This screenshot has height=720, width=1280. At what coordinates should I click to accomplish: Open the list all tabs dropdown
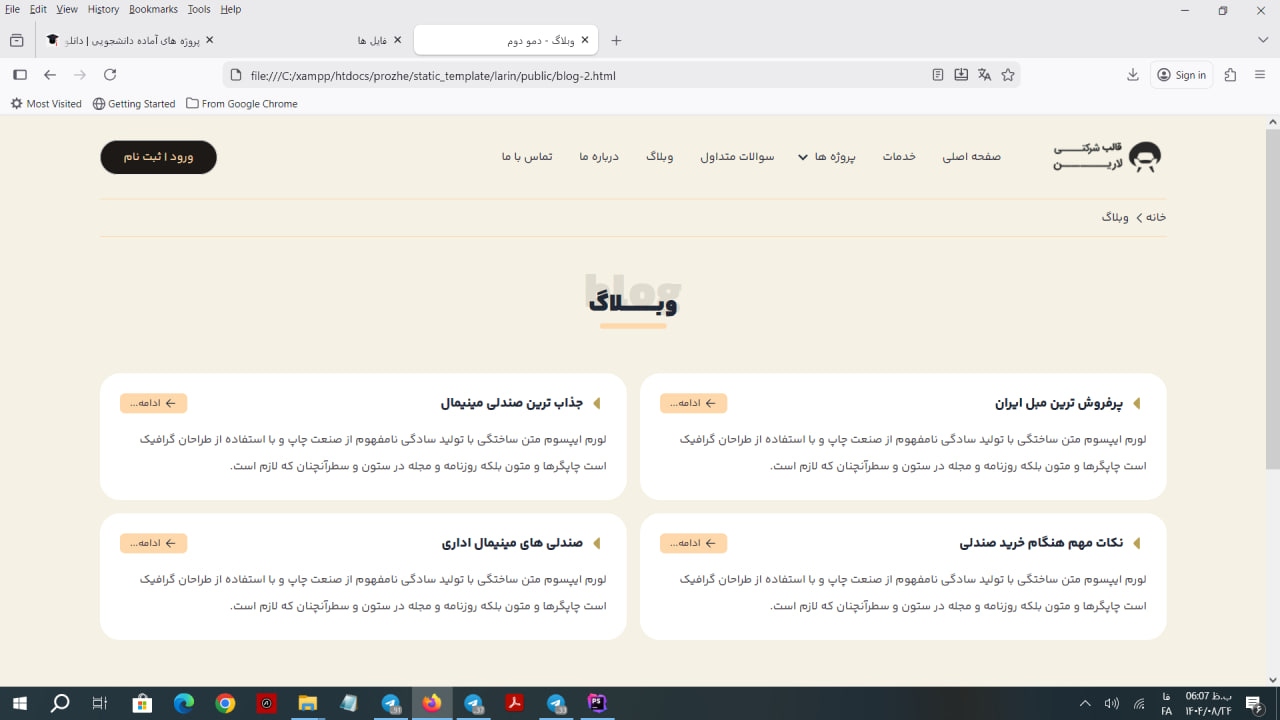pos(1262,40)
